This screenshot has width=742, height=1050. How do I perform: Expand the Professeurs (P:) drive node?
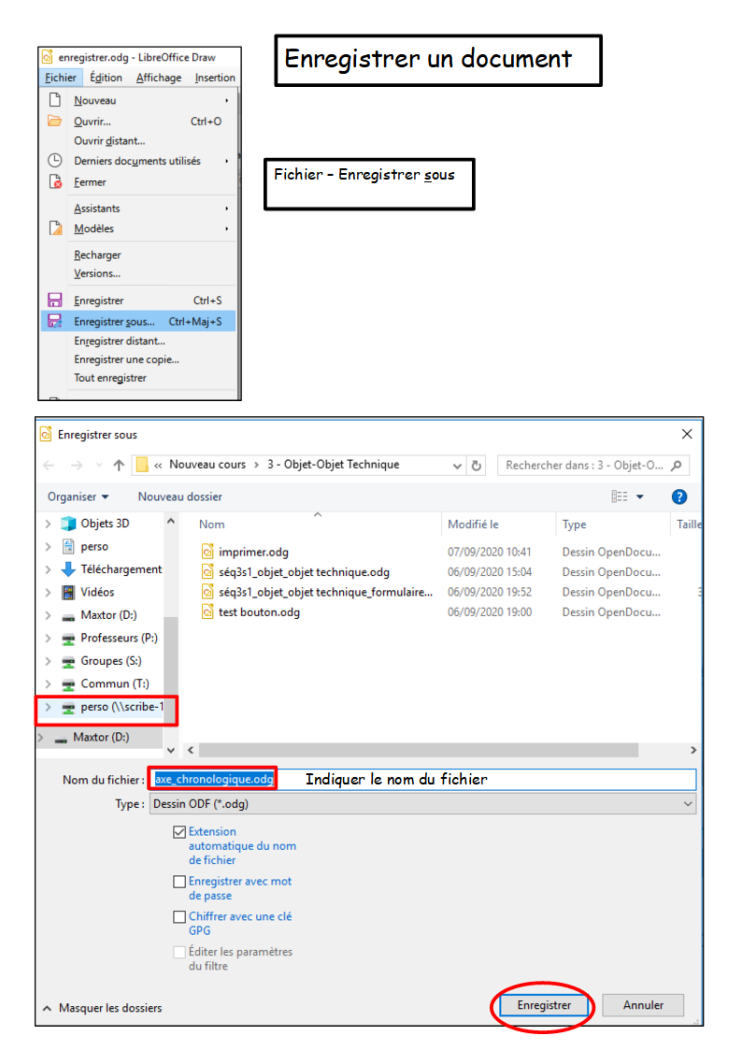(47, 638)
